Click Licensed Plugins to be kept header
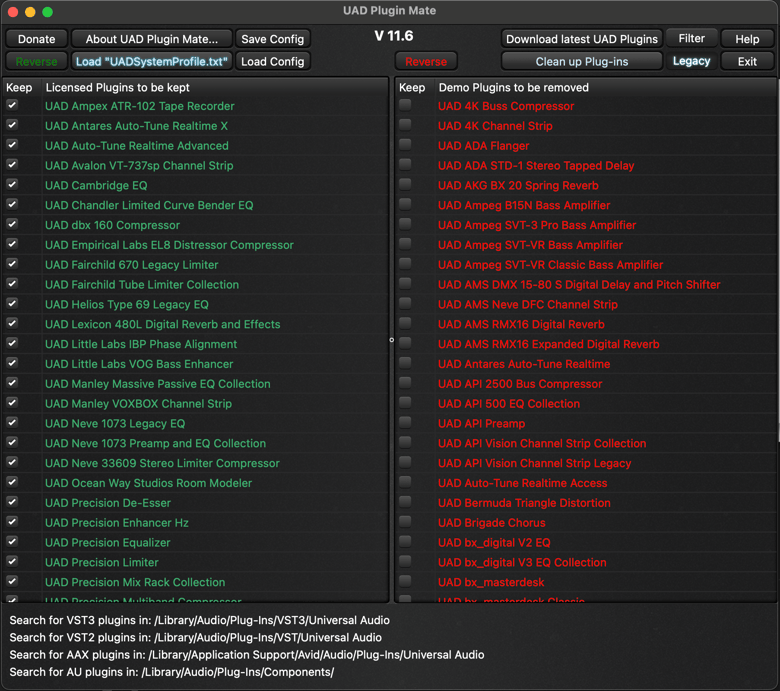The width and height of the screenshot is (780, 691). tap(117, 88)
